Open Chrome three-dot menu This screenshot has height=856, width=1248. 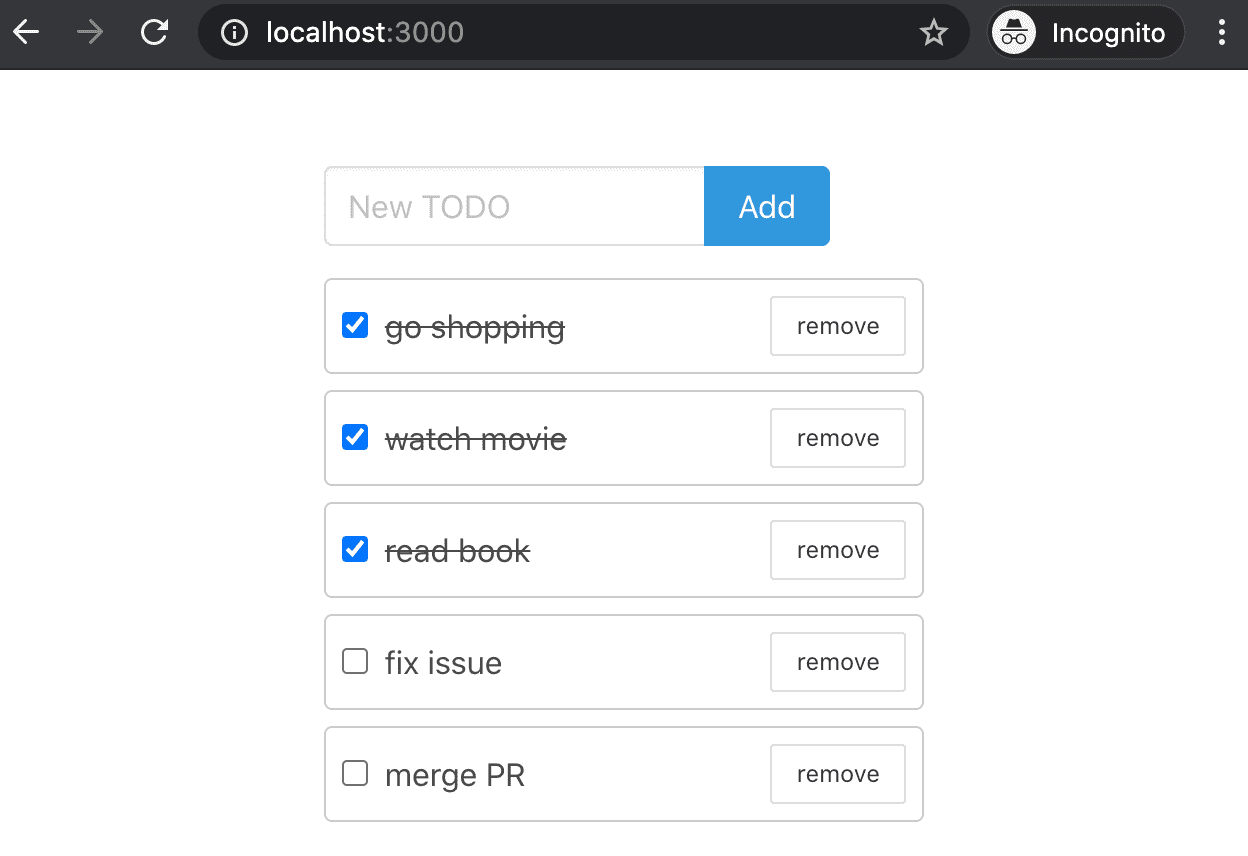point(1221,33)
